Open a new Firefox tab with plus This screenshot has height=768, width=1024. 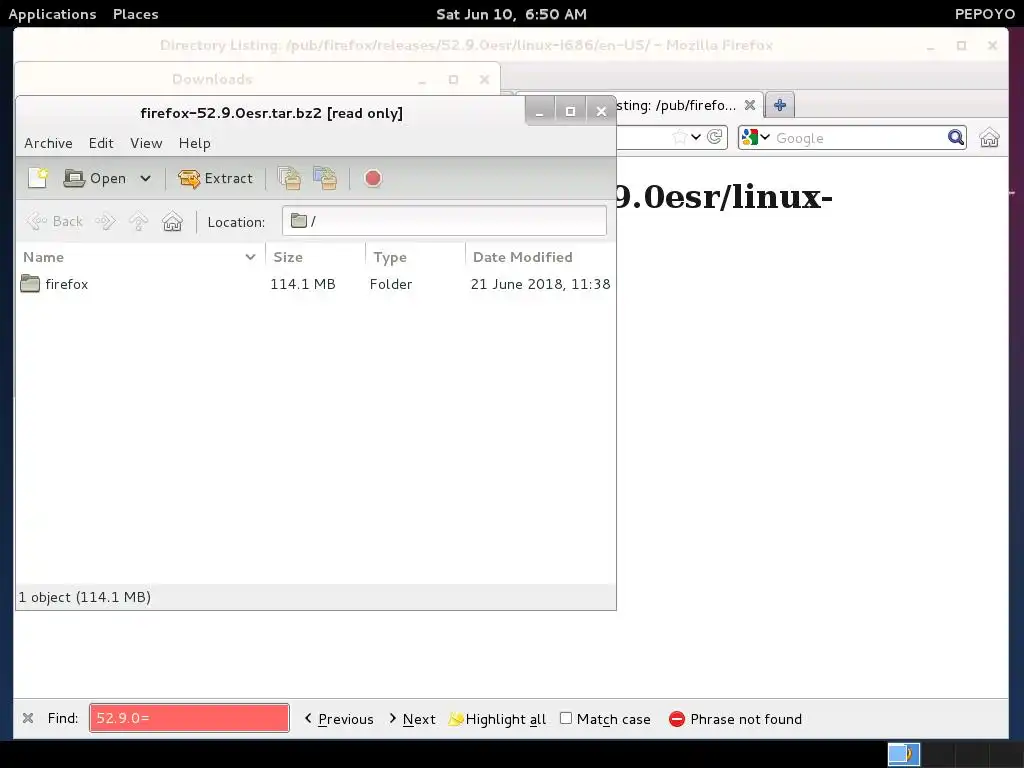(x=780, y=105)
